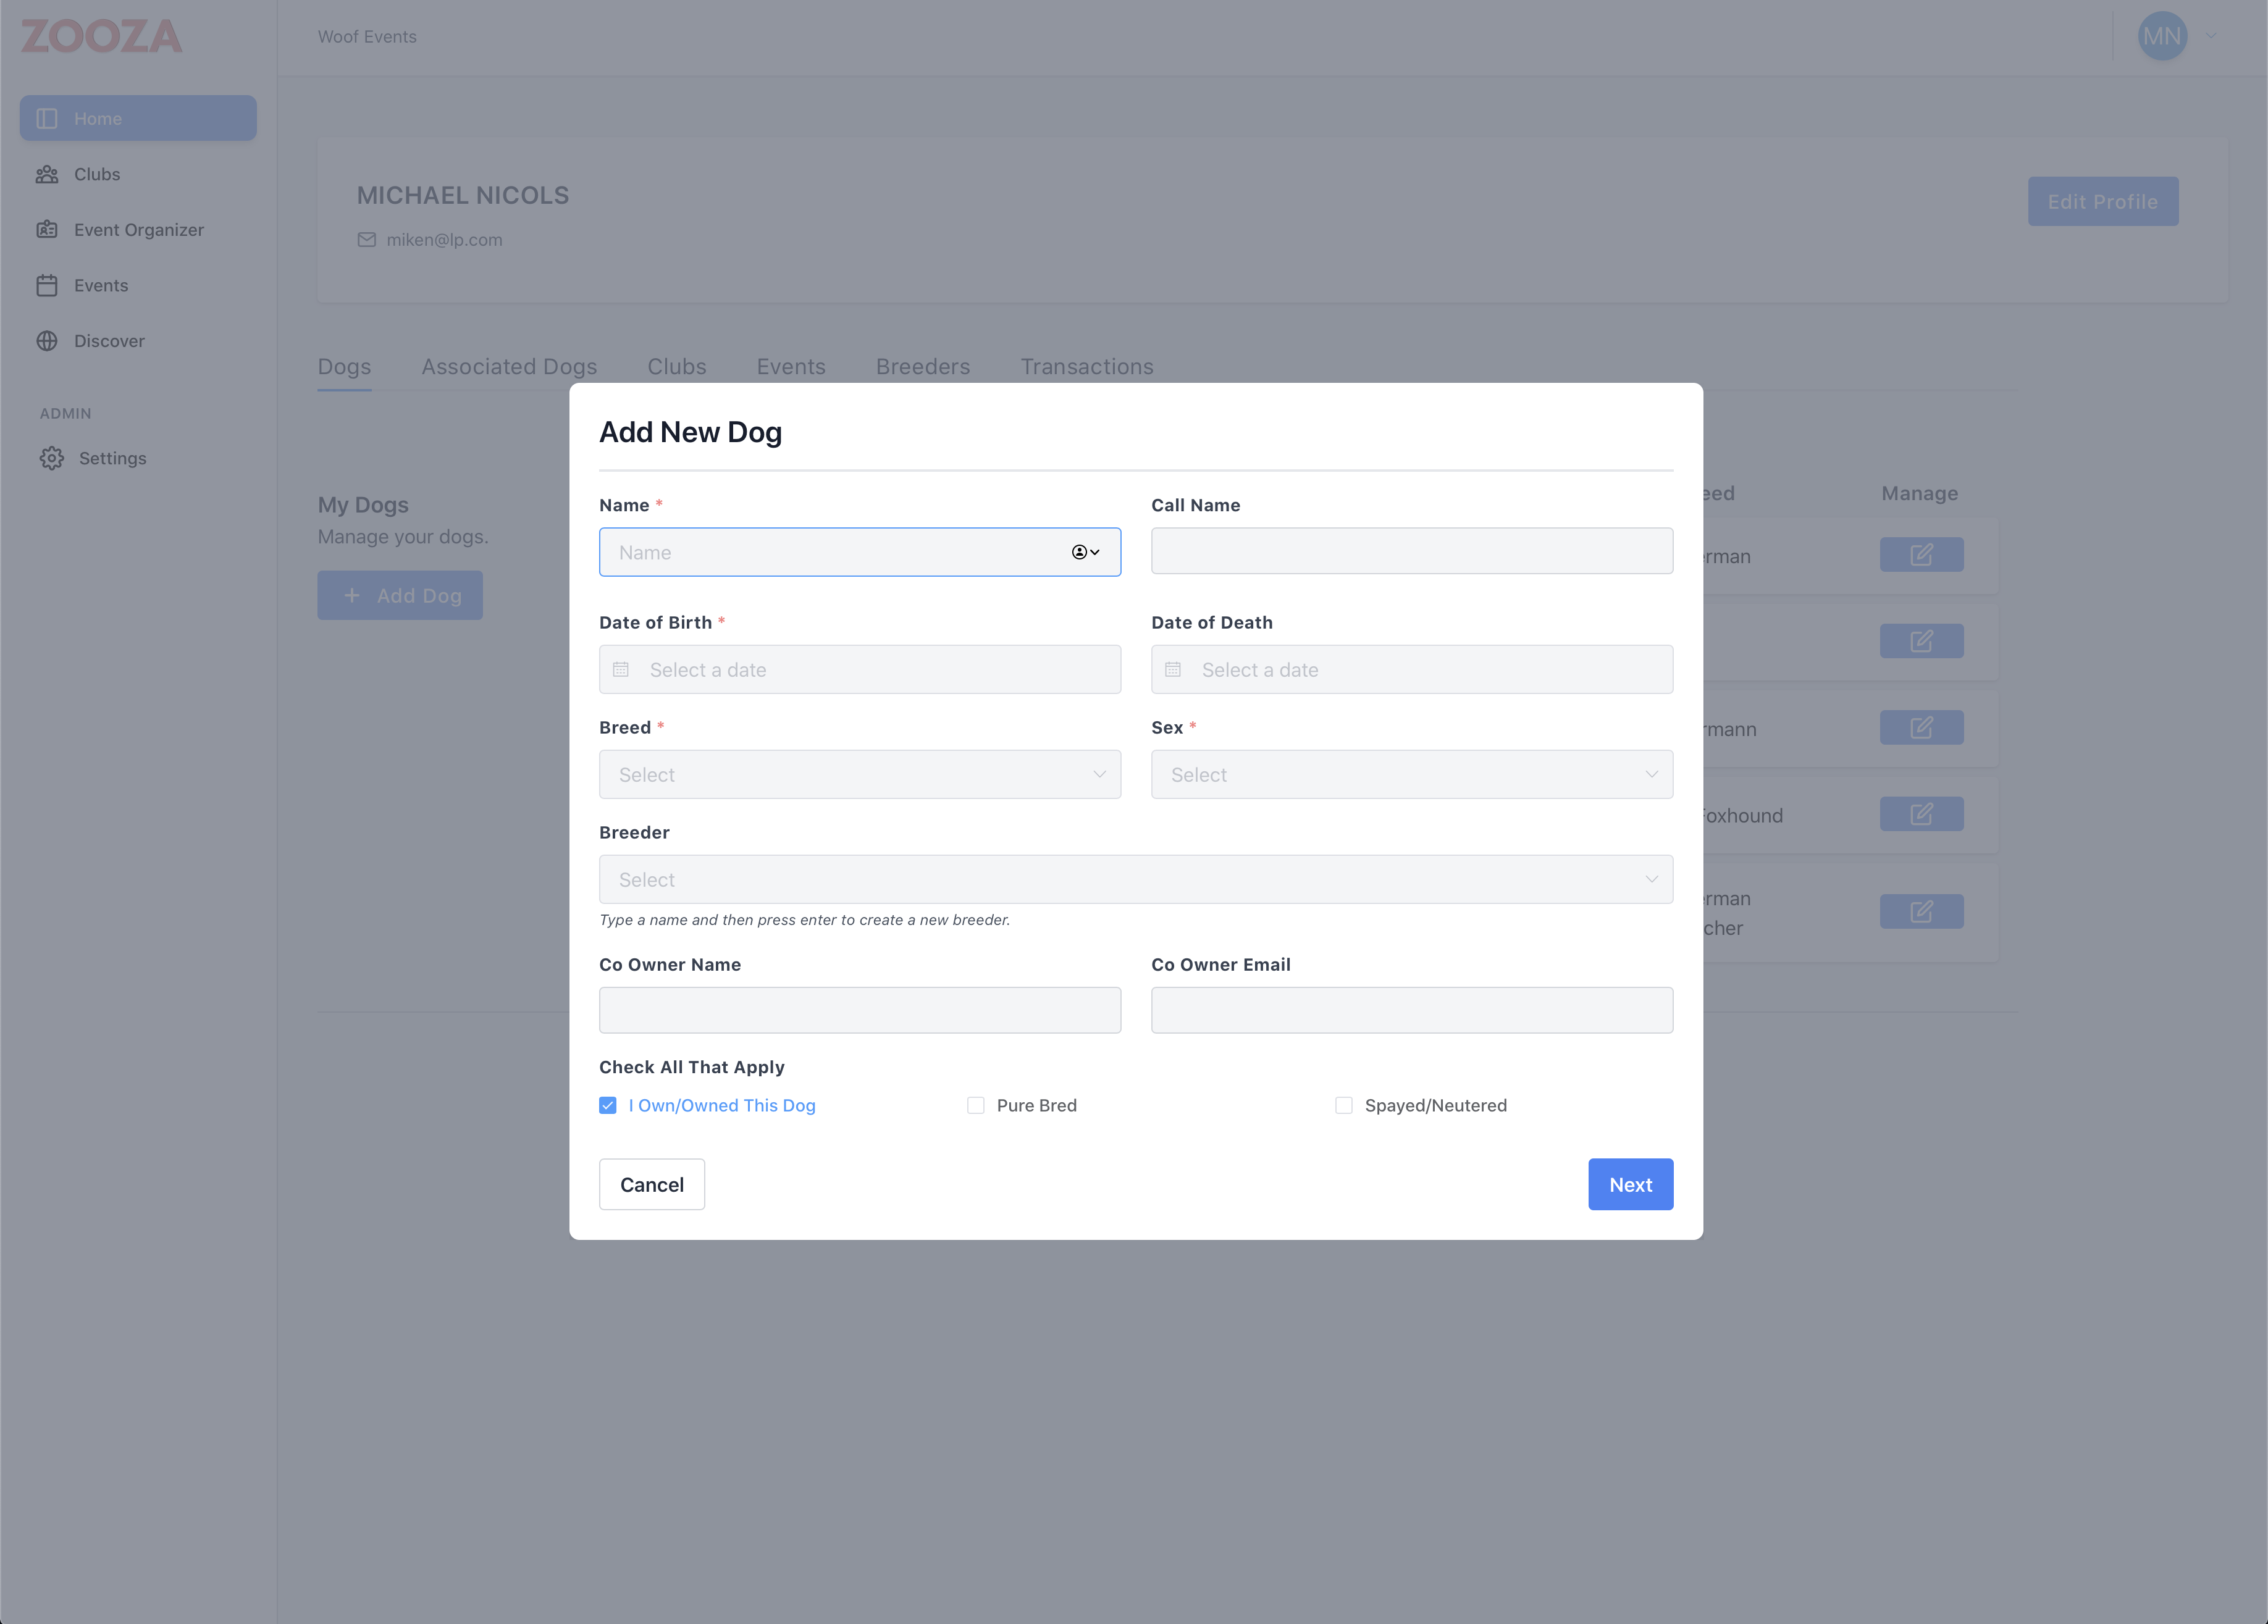Image resolution: width=2268 pixels, height=1624 pixels.
Task: Click the Event Organizer badge icon
Action: (x=47, y=230)
